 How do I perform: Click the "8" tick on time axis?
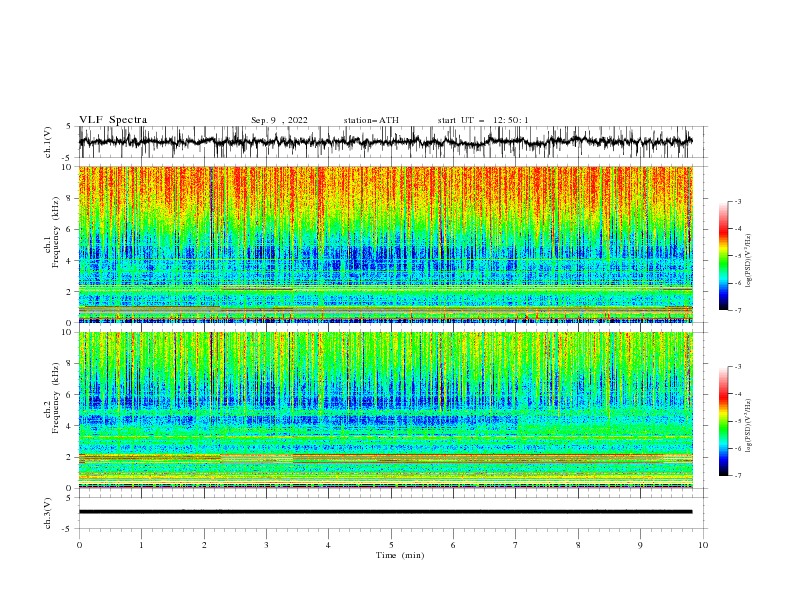coord(578,545)
